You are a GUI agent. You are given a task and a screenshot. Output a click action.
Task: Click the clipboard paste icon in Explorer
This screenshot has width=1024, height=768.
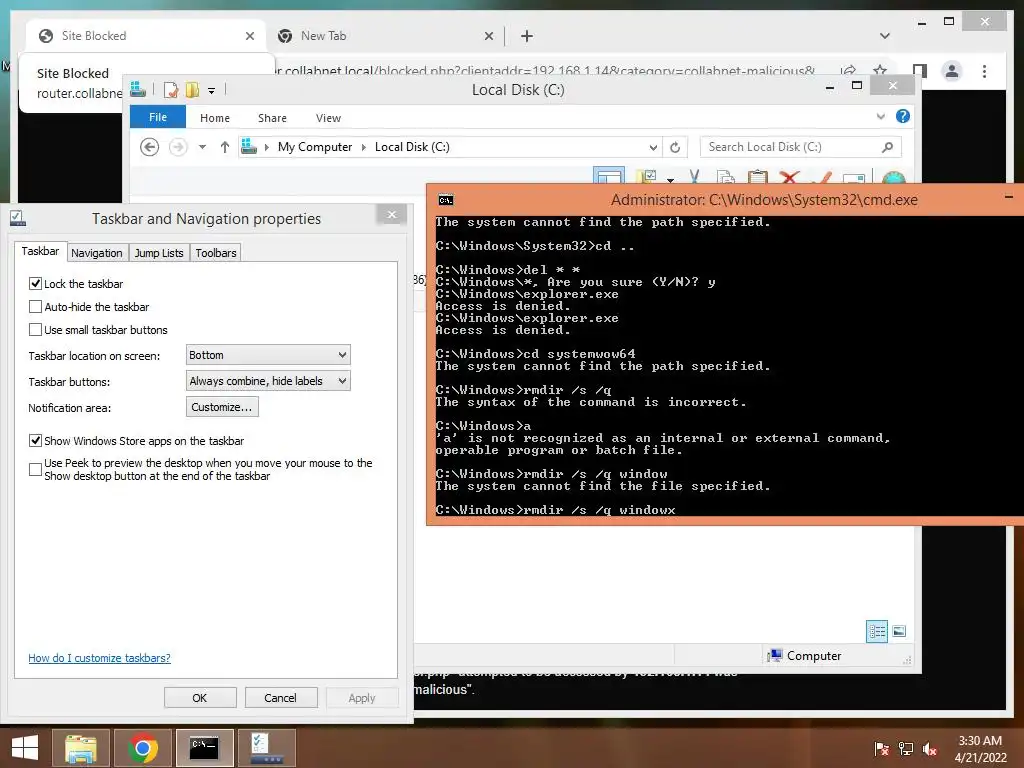tap(758, 177)
